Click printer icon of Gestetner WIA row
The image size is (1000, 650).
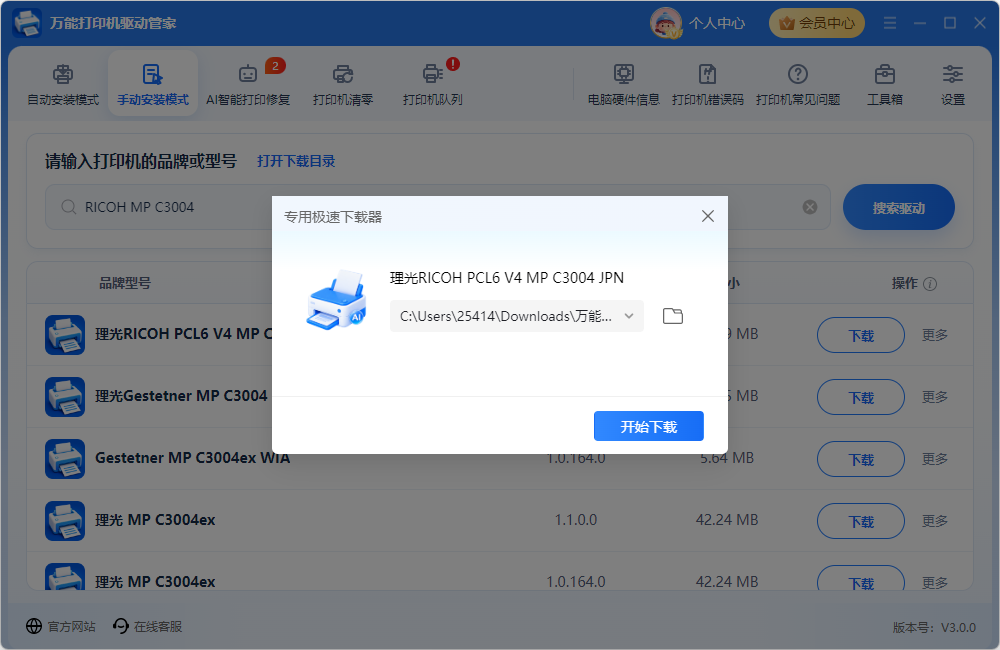[x=64, y=458]
